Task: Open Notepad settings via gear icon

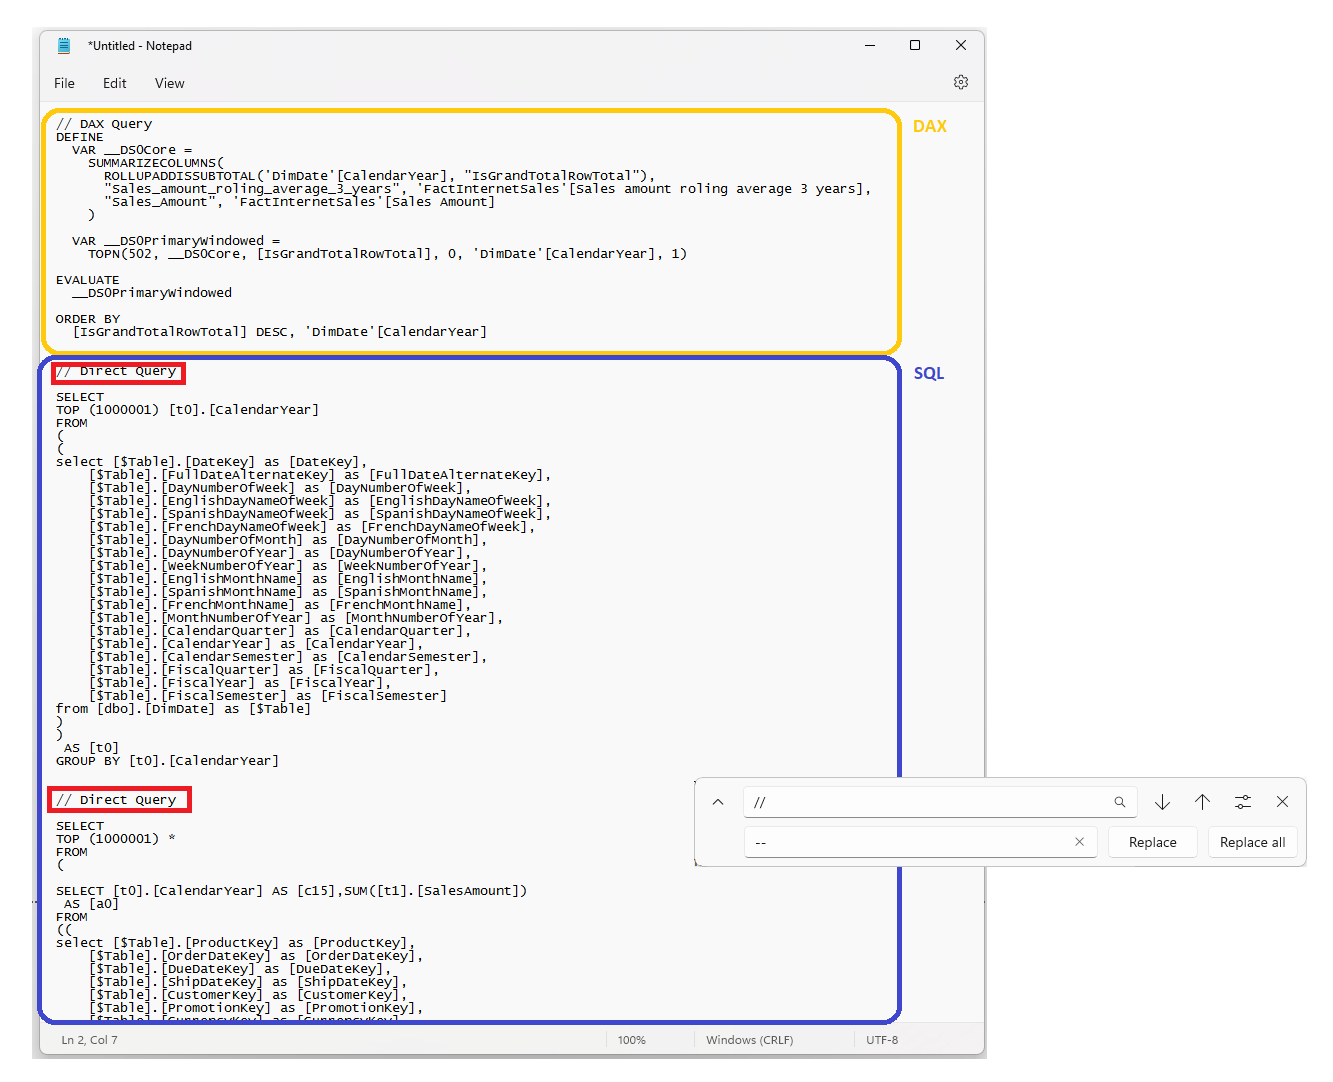Action: pyautogui.click(x=961, y=82)
